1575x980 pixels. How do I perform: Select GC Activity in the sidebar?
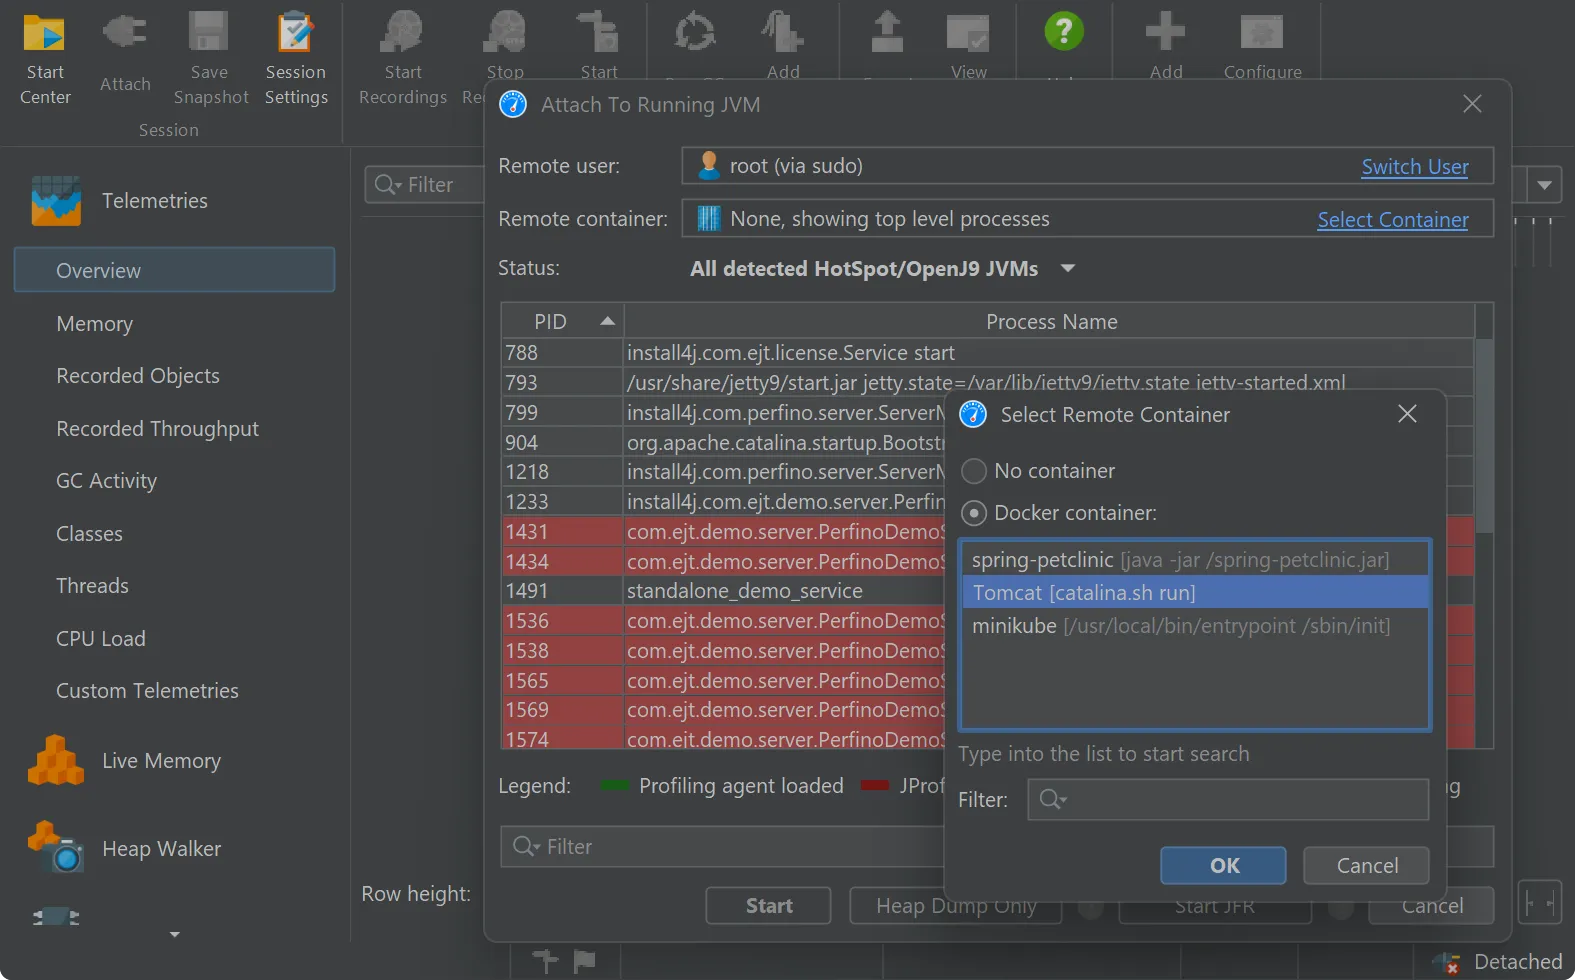(106, 481)
